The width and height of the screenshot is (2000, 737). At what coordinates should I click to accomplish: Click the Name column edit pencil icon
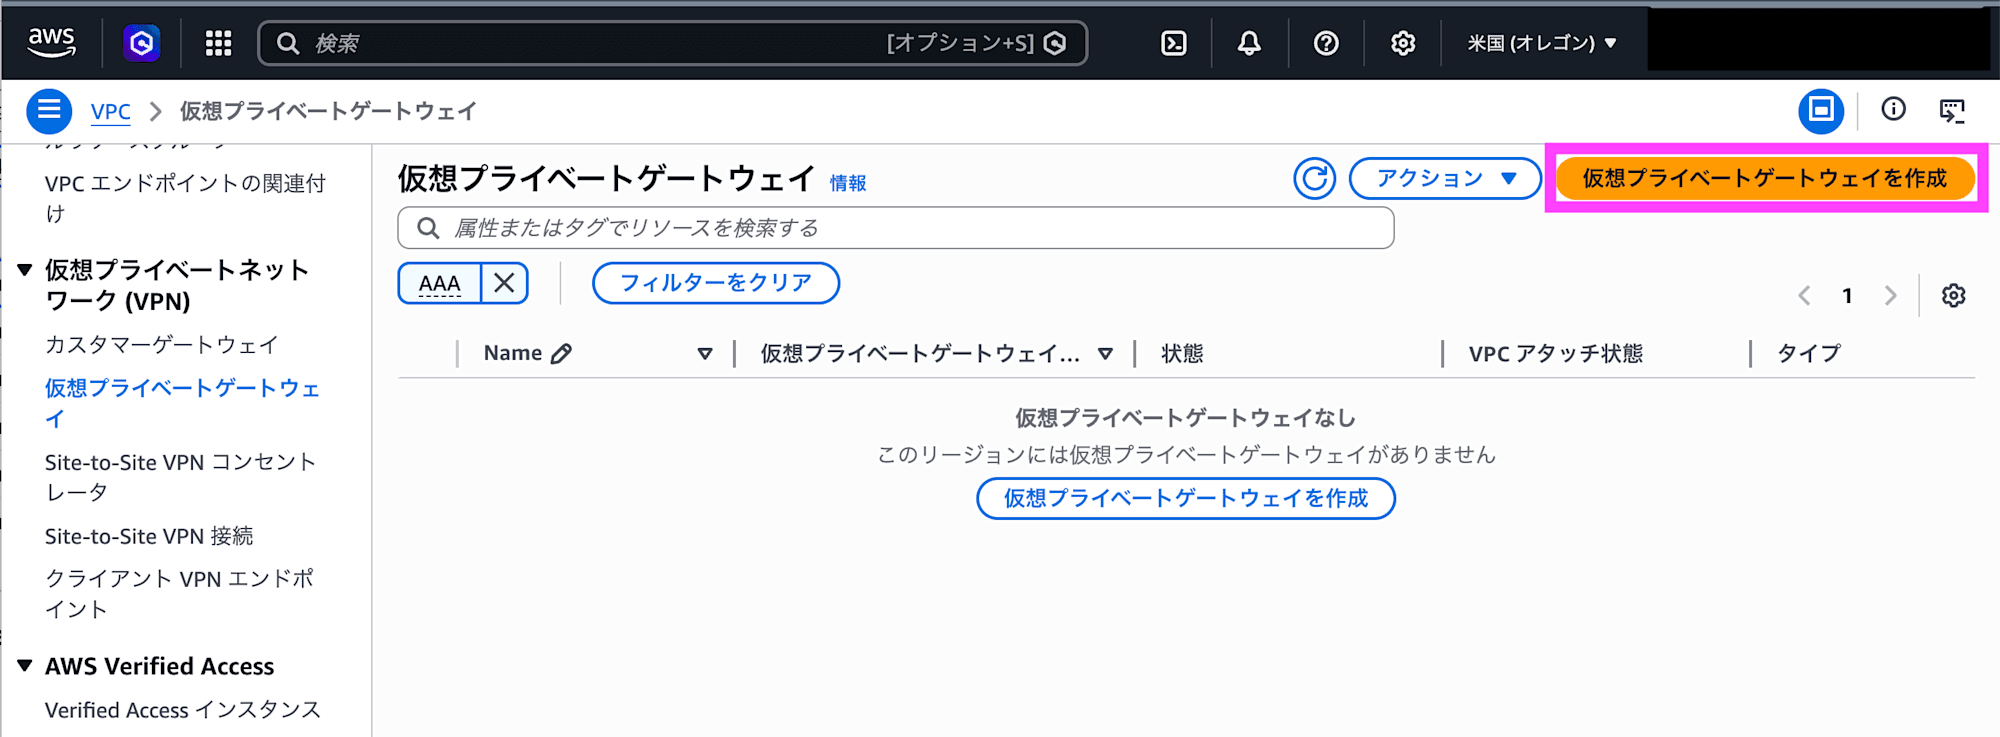[561, 353]
